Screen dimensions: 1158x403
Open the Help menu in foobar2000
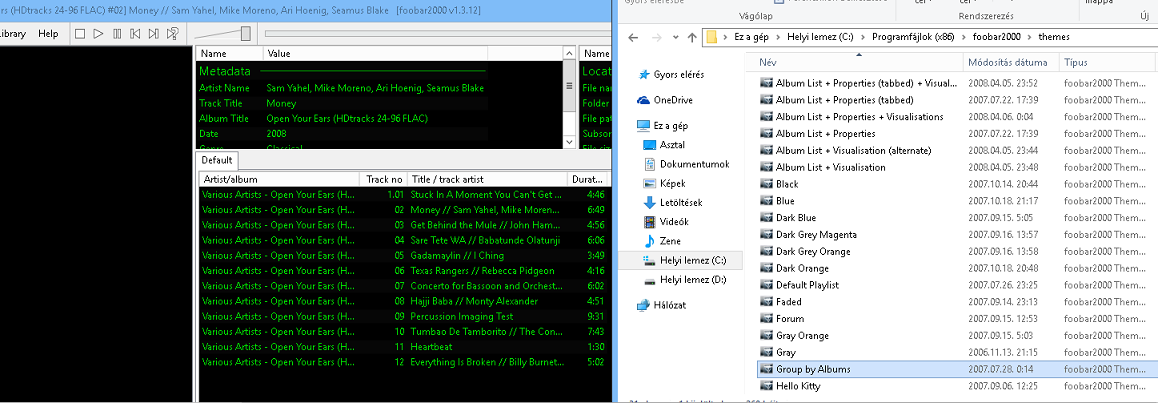tap(49, 34)
